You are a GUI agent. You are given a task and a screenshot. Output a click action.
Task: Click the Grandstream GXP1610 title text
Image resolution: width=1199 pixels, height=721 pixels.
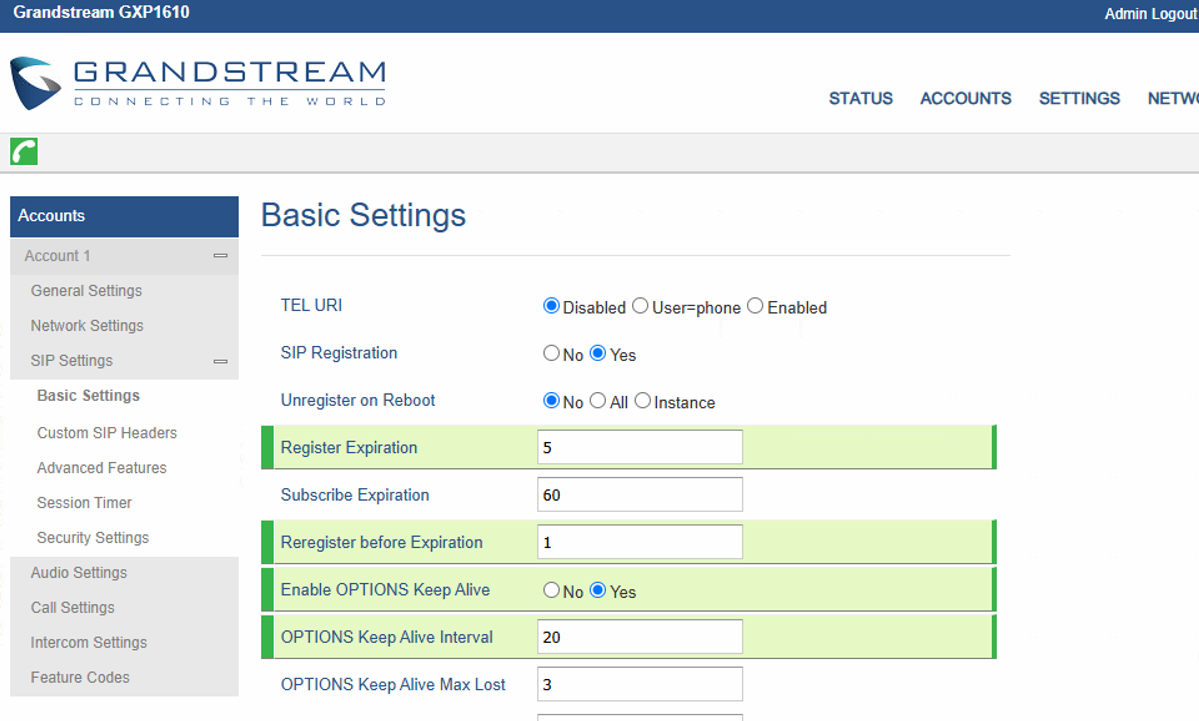point(101,12)
